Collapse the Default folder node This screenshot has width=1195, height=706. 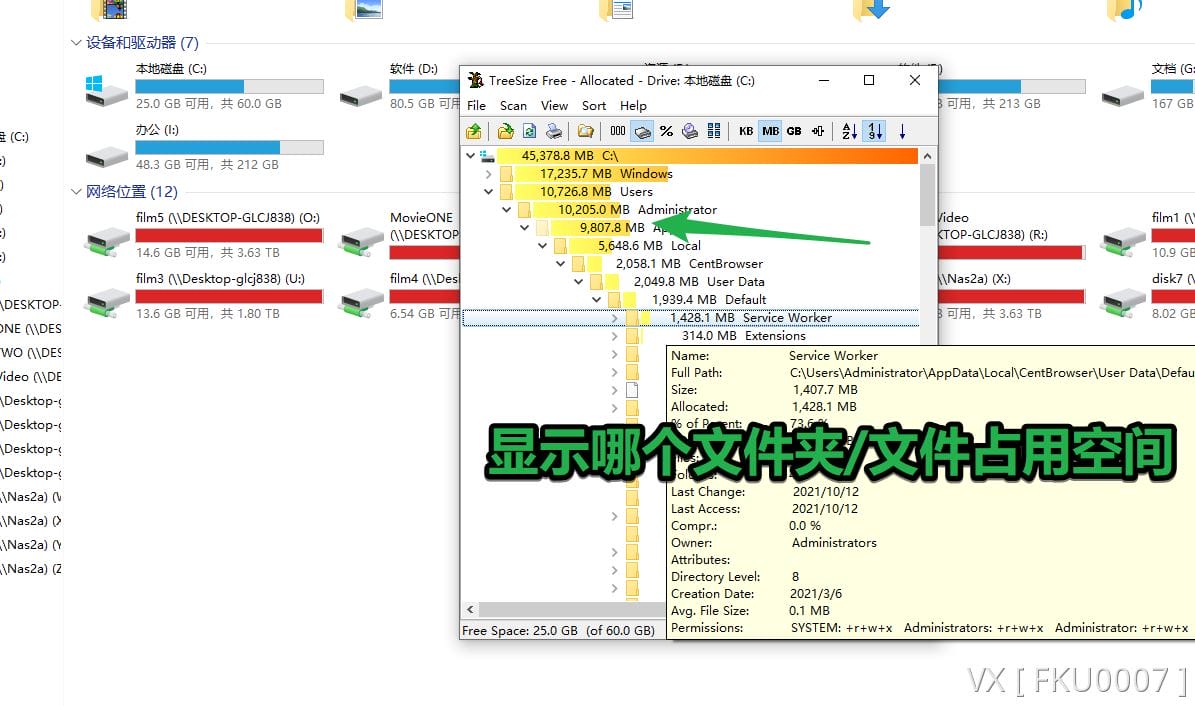[x=596, y=300]
